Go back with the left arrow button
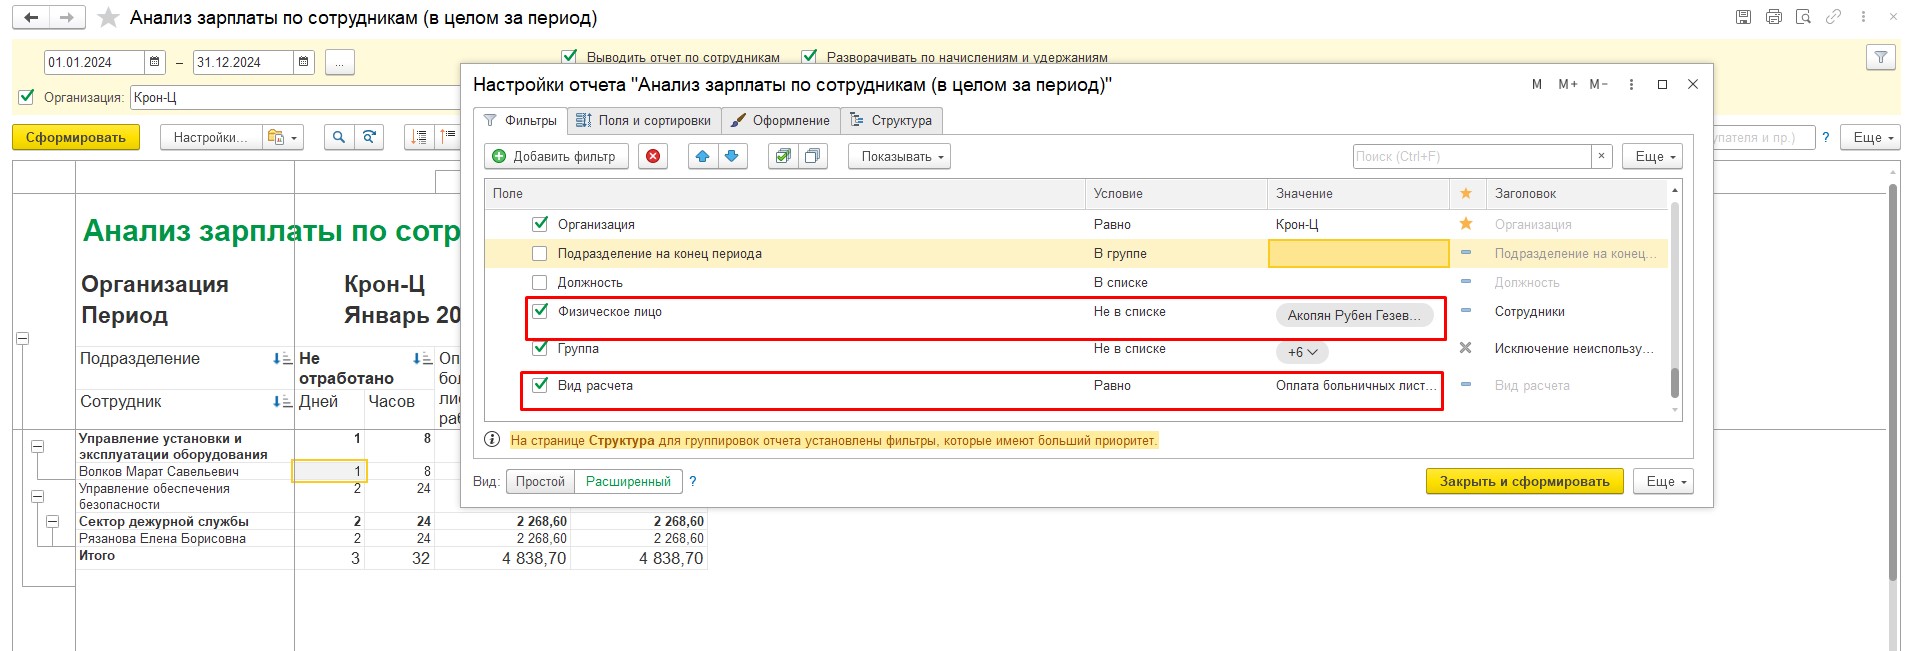 [x=32, y=18]
